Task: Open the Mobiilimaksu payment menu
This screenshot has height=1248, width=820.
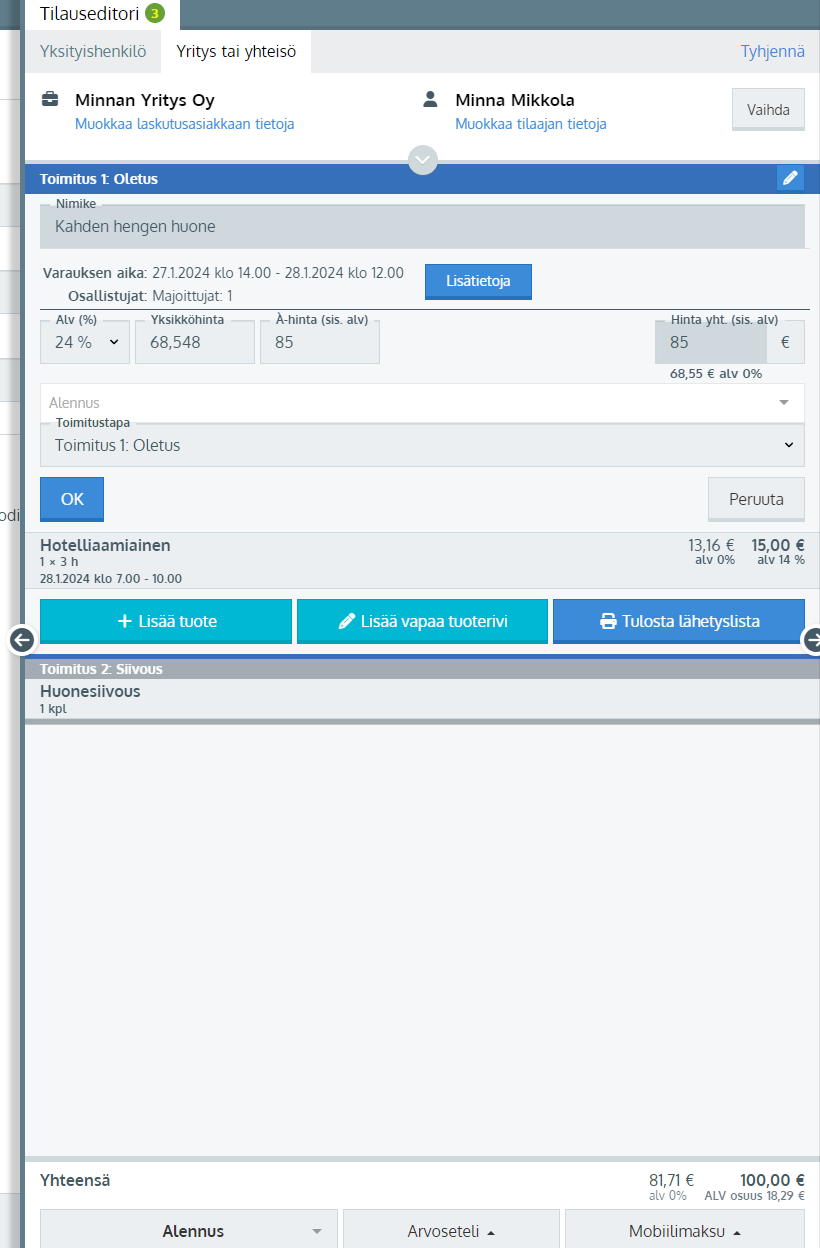Action: (x=684, y=1231)
